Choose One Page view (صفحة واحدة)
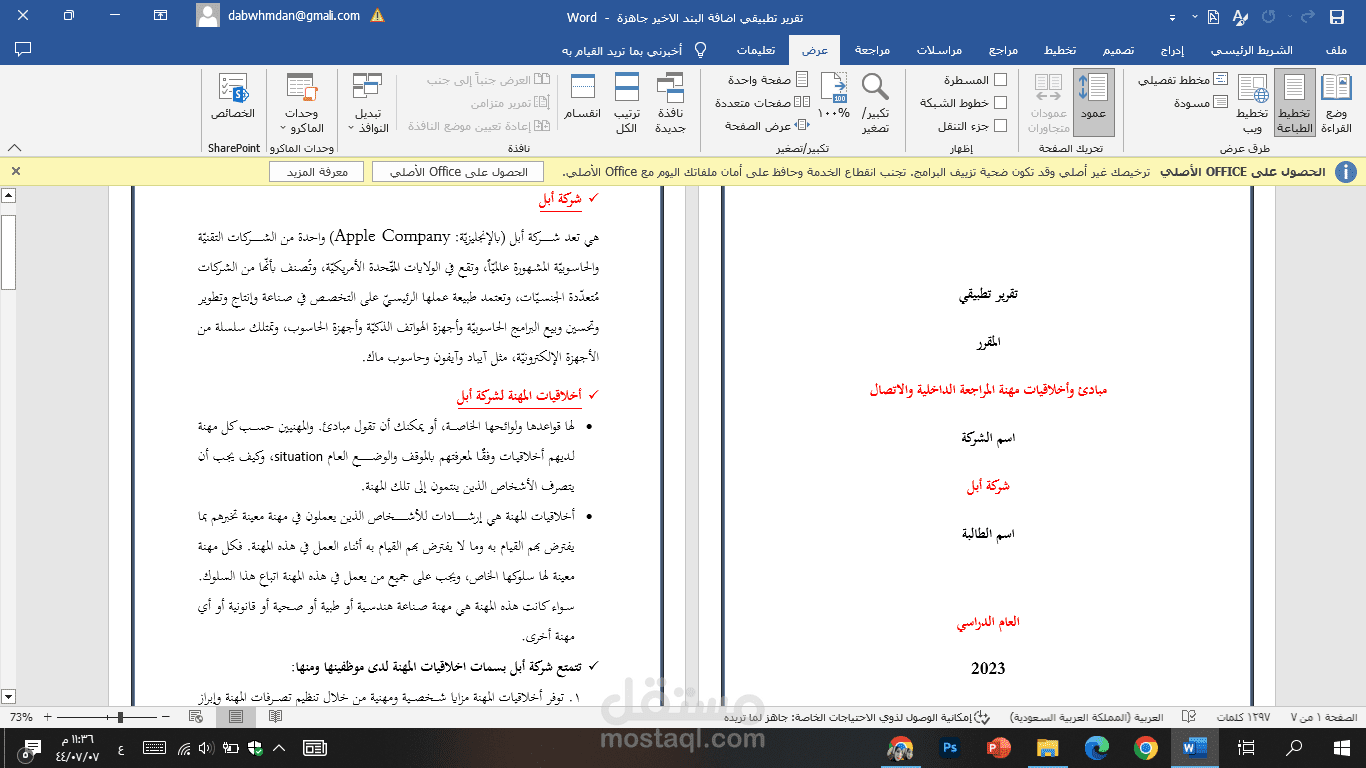The height and width of the screenshot is (768, 1366). click(x=768, y=80)
